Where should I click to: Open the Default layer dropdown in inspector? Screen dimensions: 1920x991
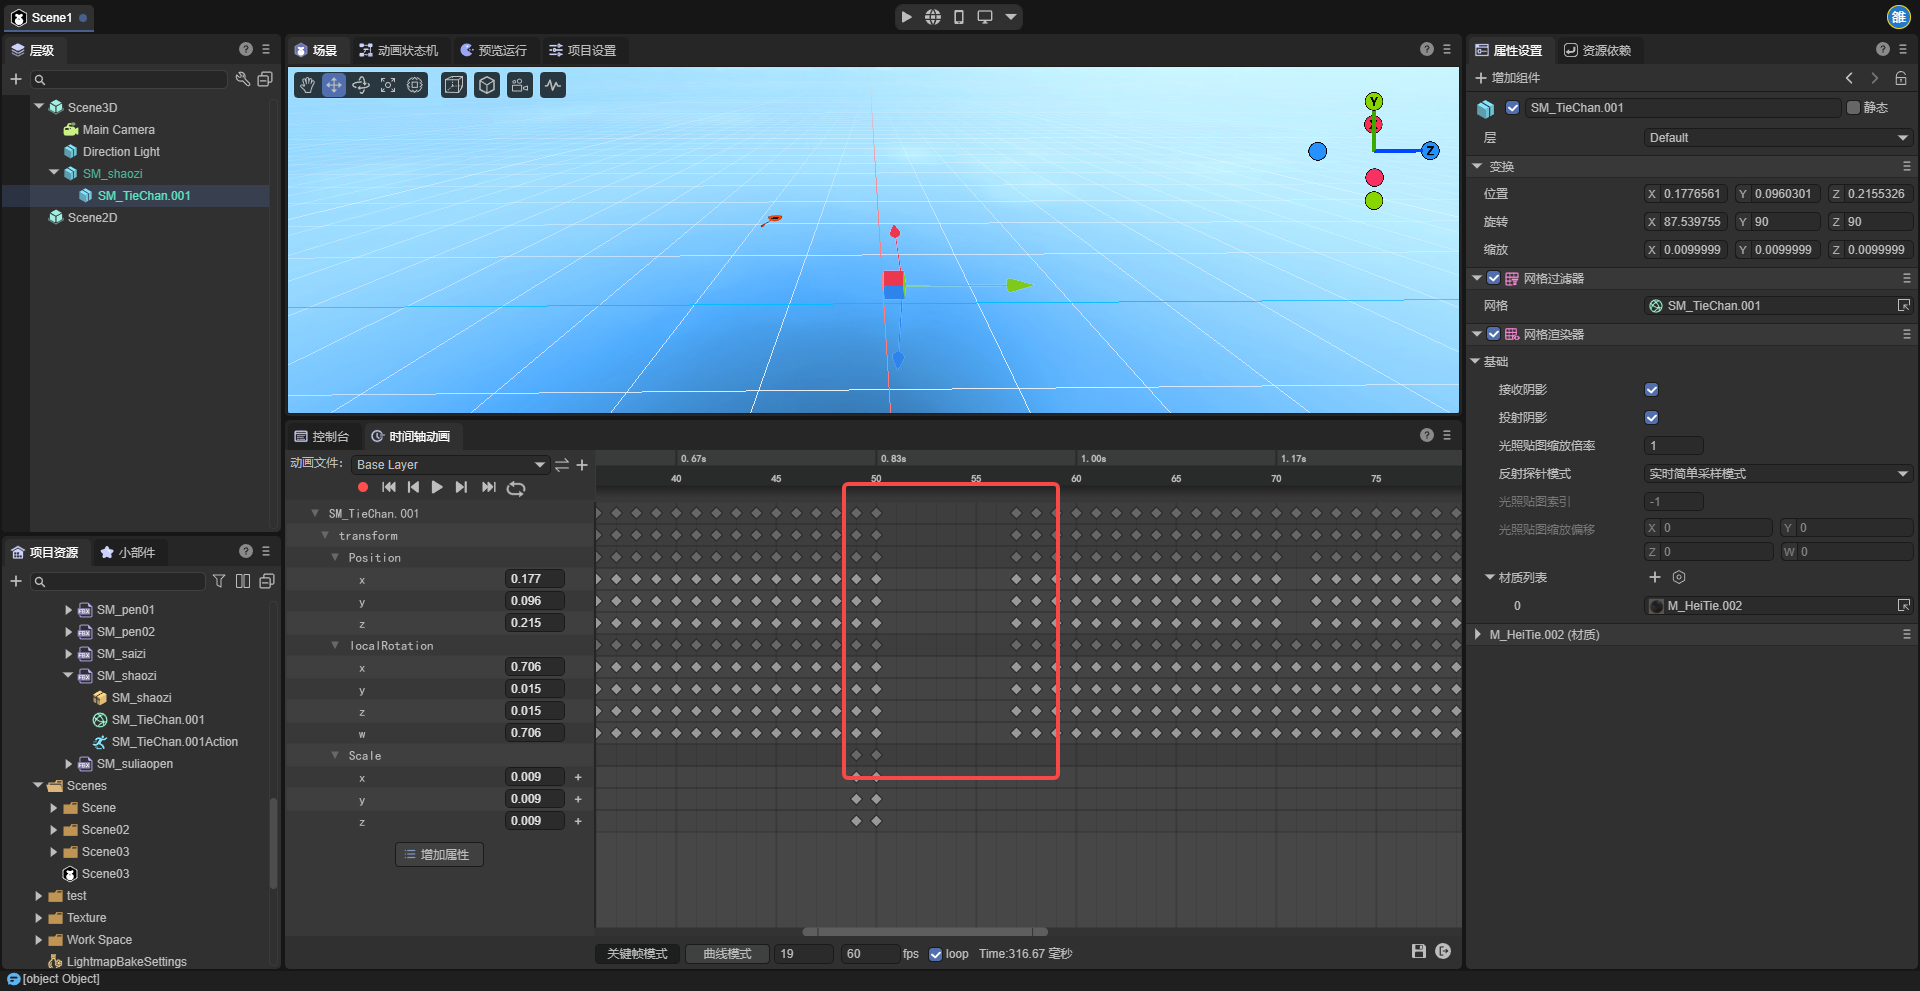[x=1777, y=138]
